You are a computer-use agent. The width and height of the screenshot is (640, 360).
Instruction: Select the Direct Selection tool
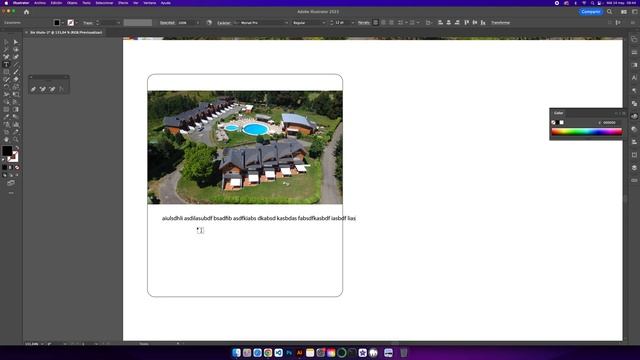coord(16,42)
